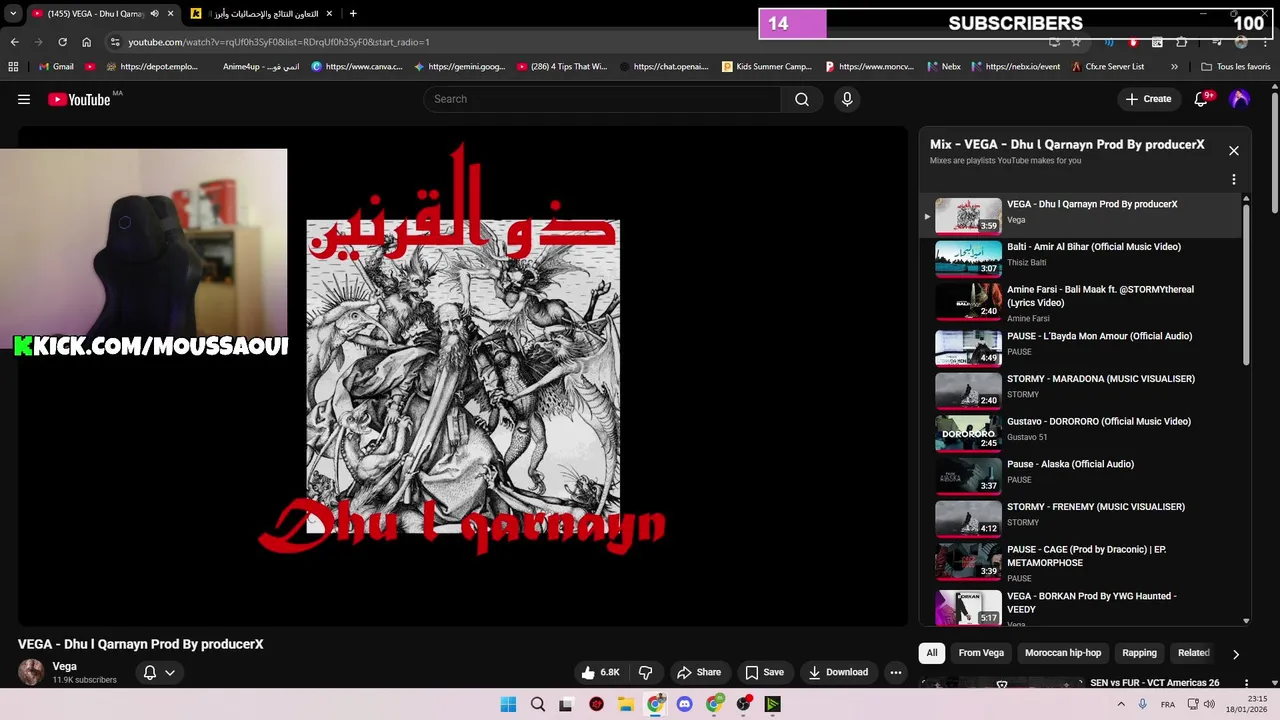The image size is (1280, 720).
Task: Open the Mix playlist three-dot options
Action: click(x=1234, y=179)
